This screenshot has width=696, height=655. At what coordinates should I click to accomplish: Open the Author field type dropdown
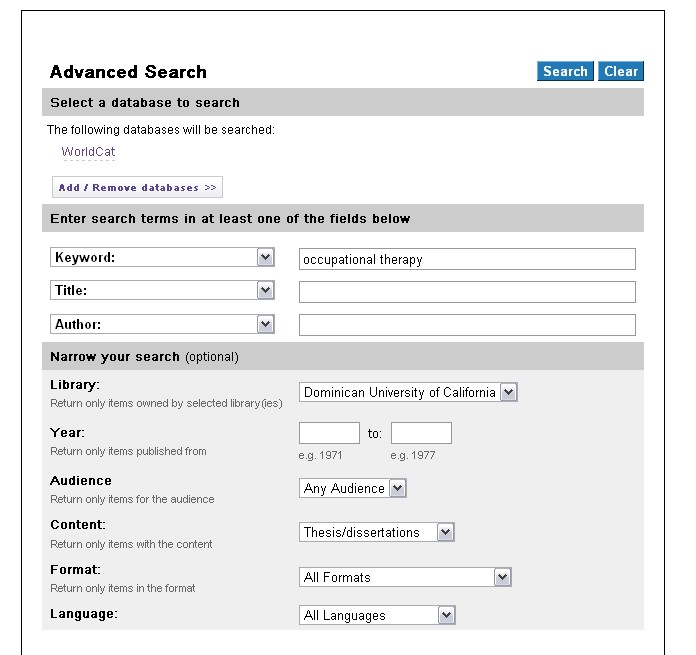click(x=162, y=324)
